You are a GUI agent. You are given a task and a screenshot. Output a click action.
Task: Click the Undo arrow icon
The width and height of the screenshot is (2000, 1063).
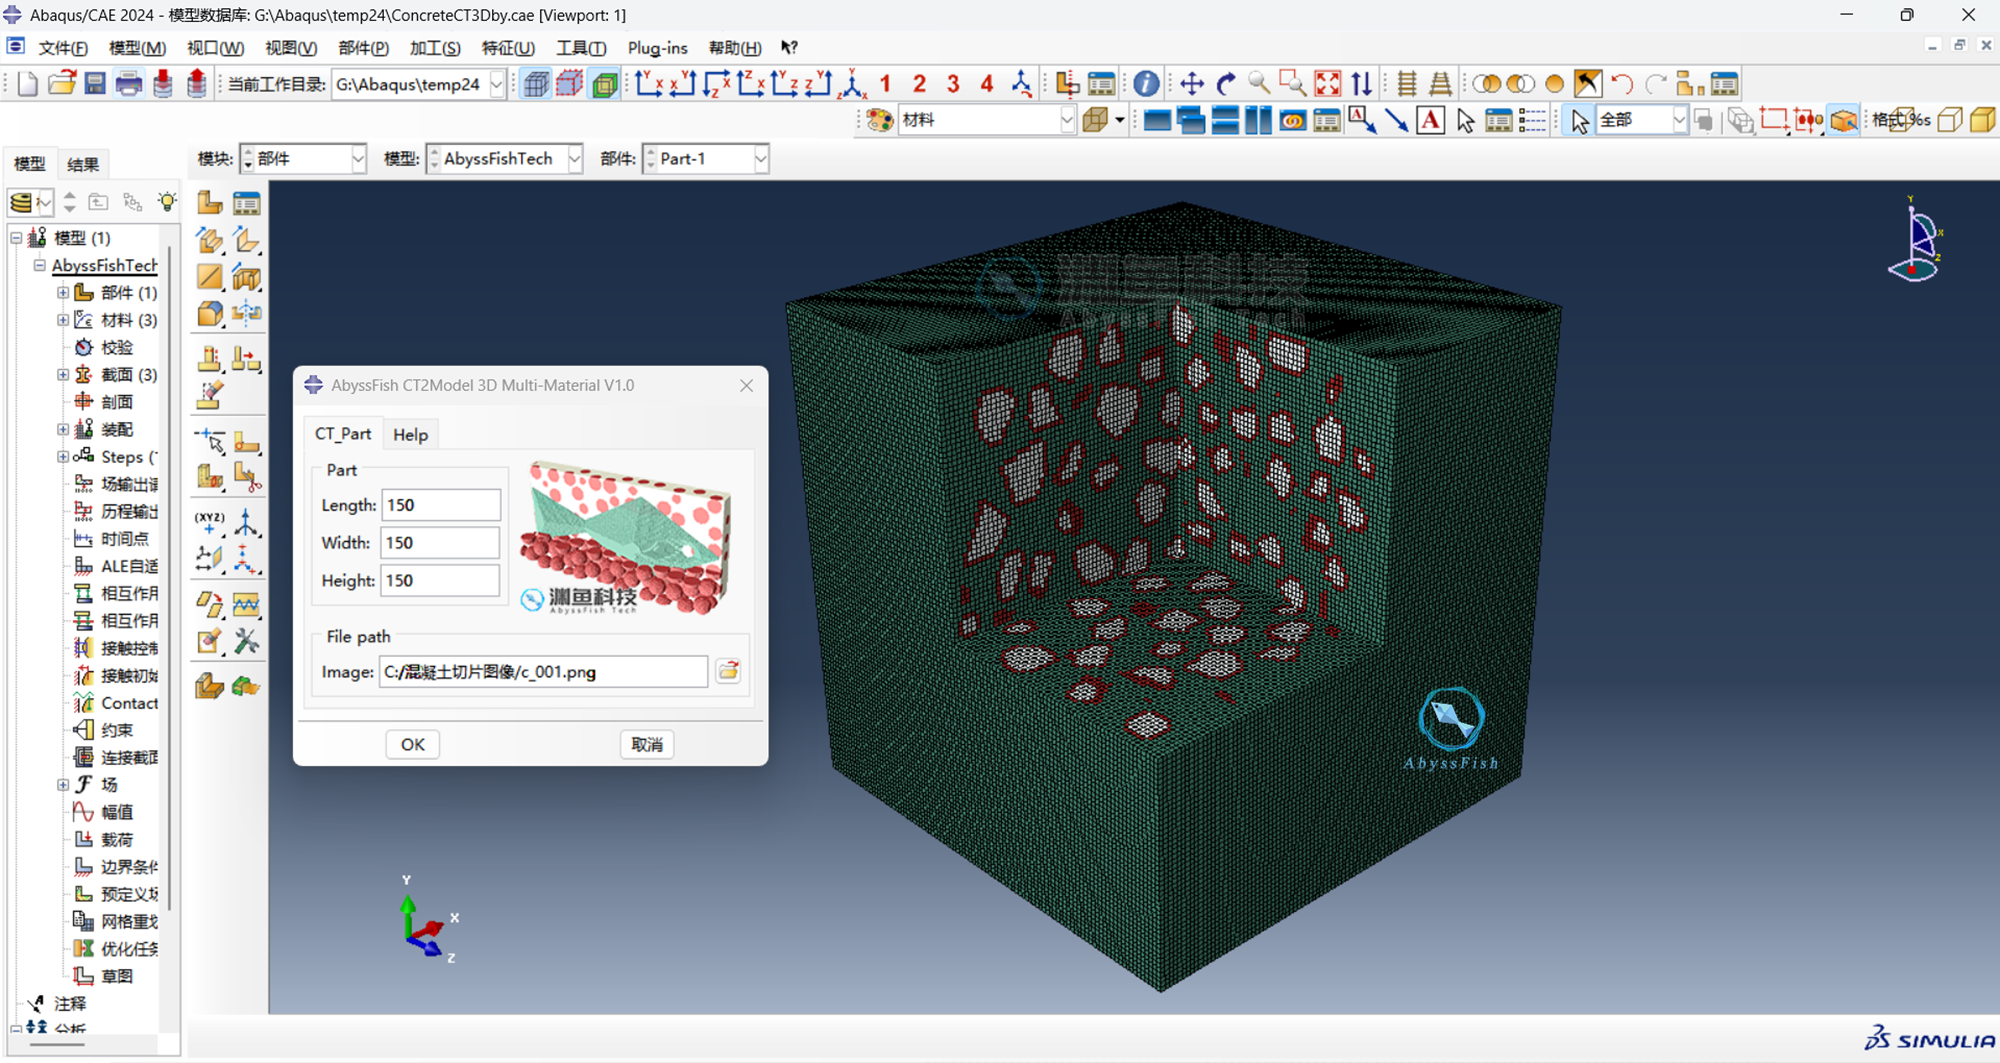pyautogui.click(x=1622, y=84)
